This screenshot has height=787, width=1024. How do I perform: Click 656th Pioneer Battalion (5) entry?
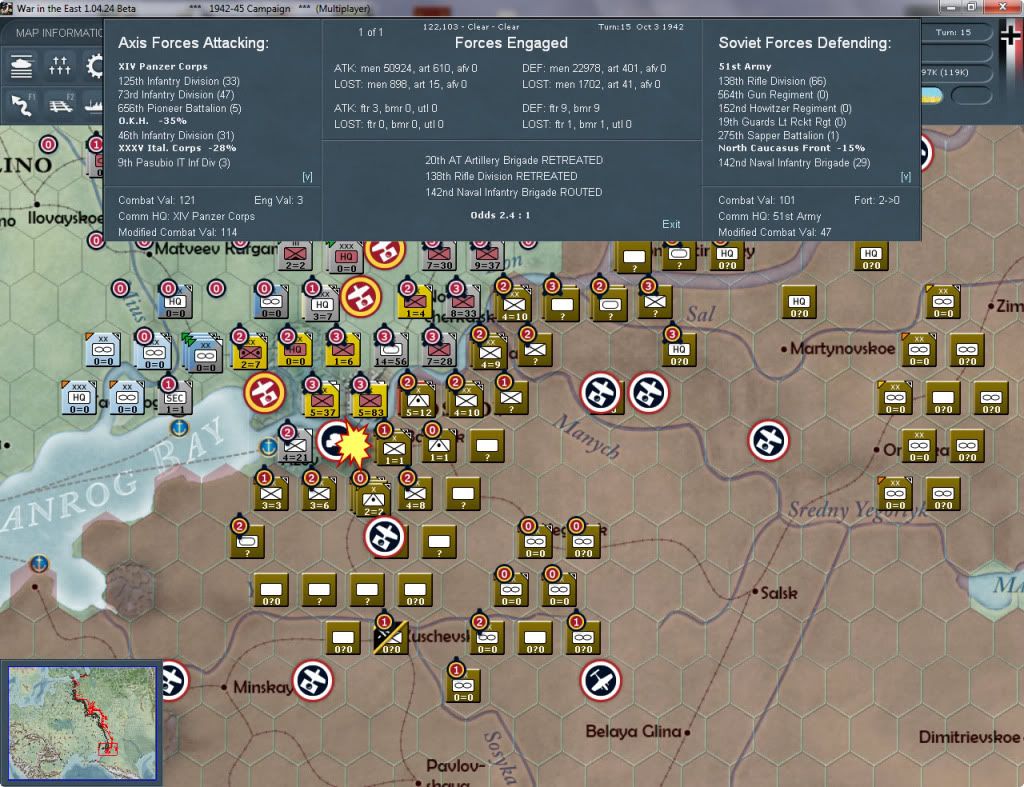(x=180, y=108)
